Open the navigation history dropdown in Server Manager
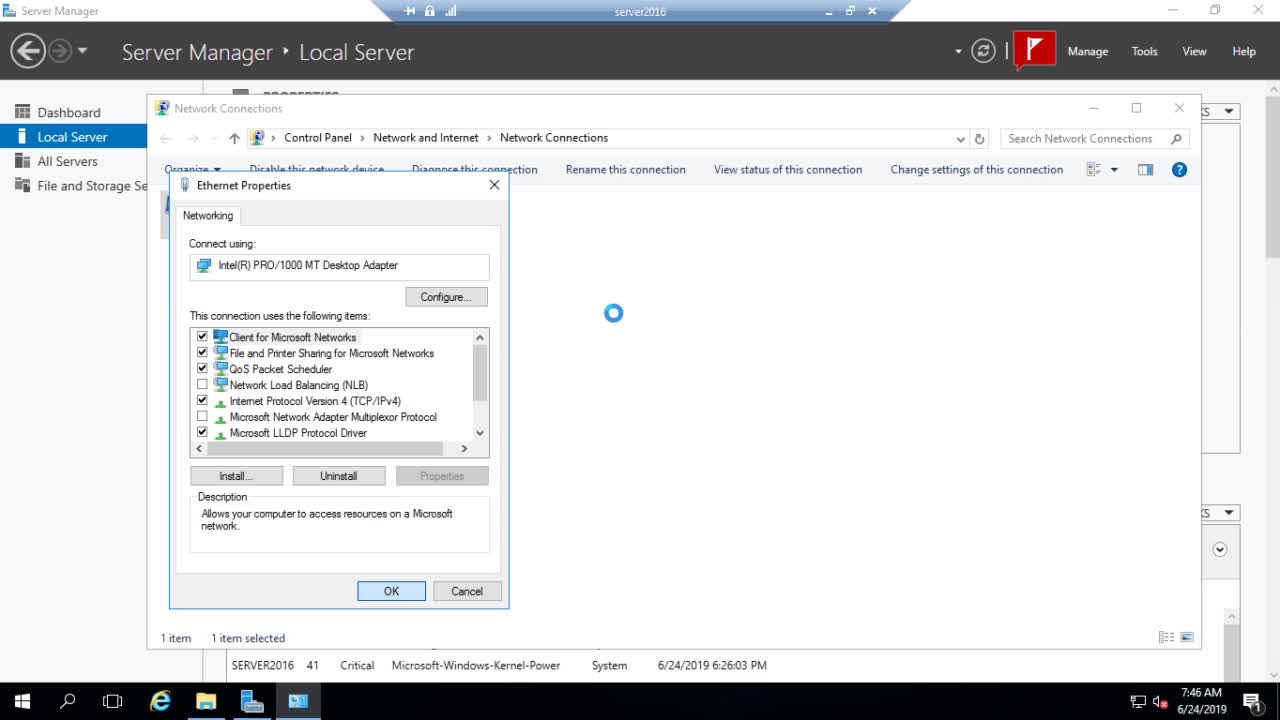The height and width of the screenshot is (720, 1280). pos(82,51)
